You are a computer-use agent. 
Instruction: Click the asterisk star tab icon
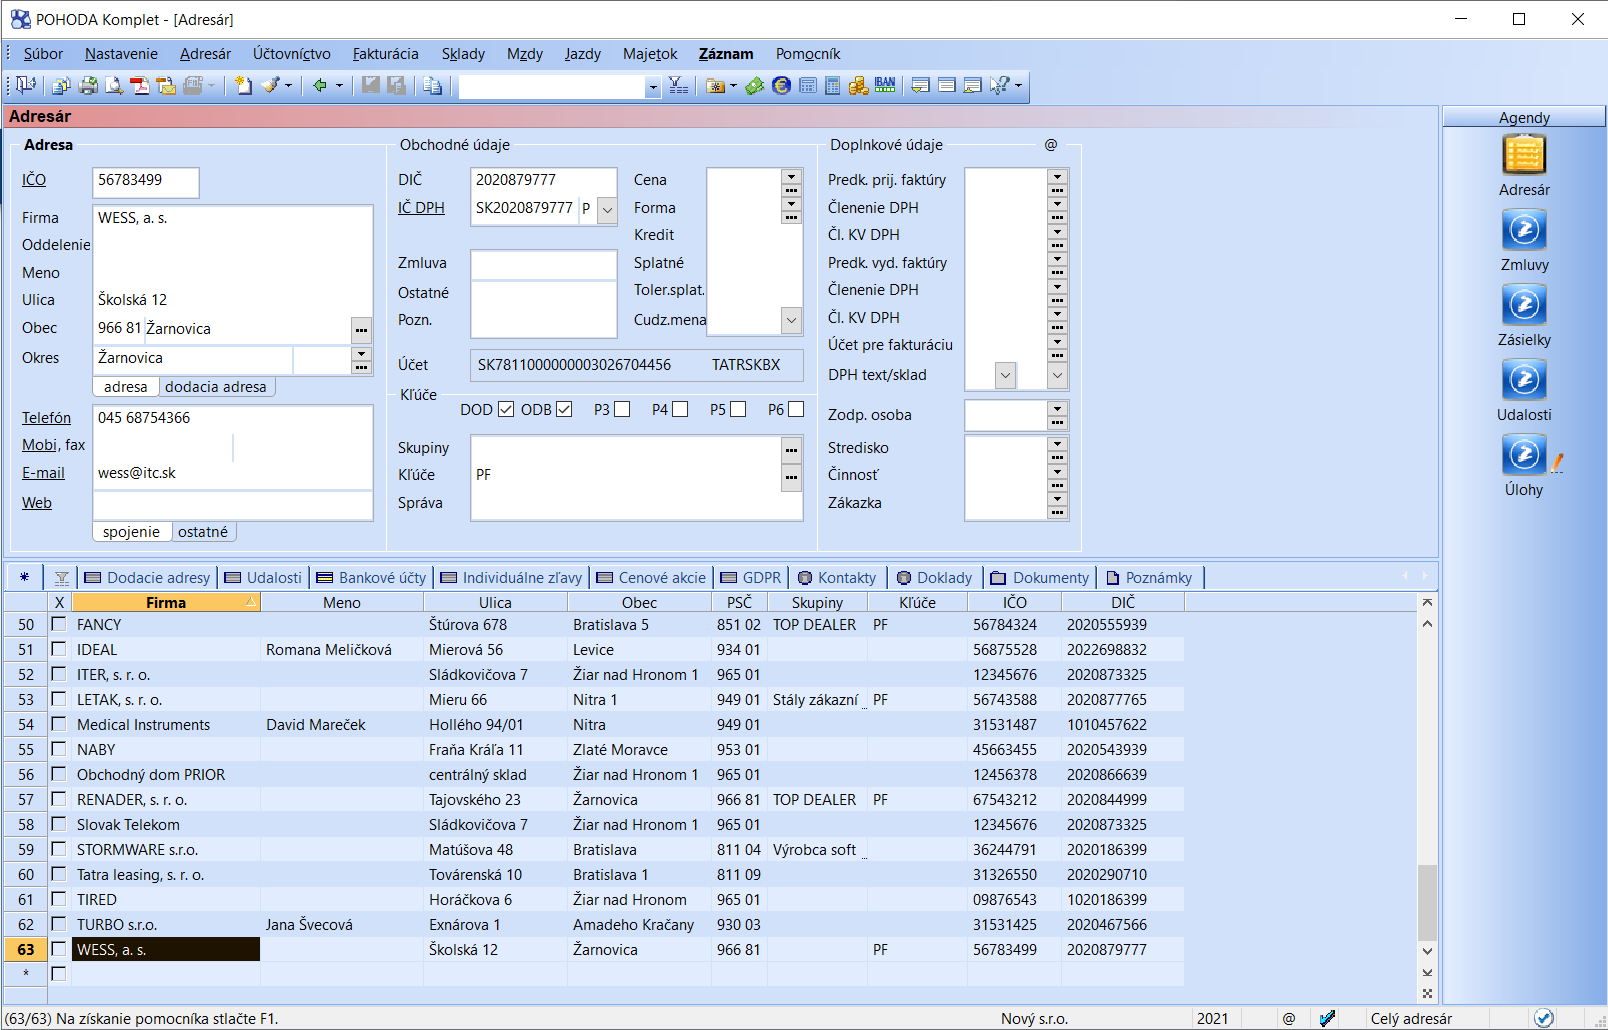(25, 577)
